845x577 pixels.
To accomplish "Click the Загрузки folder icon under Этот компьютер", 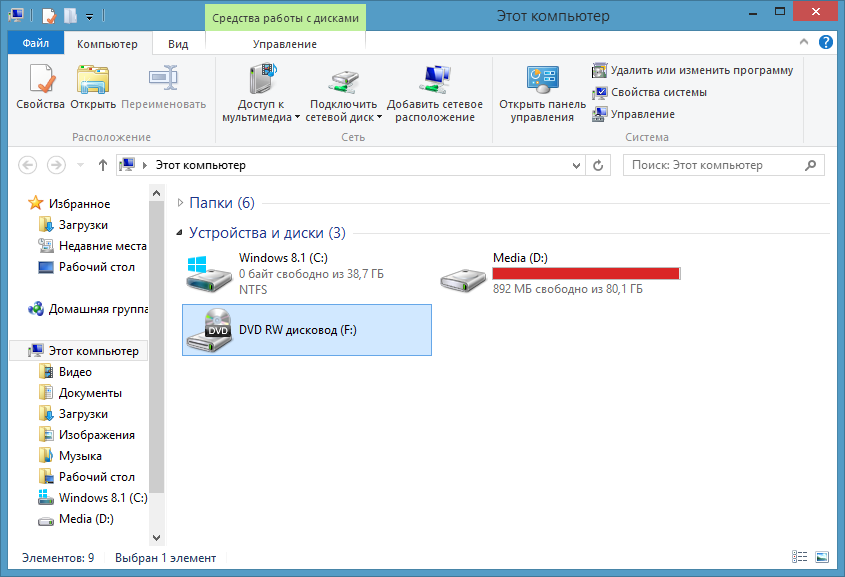I will click(46, 414).
